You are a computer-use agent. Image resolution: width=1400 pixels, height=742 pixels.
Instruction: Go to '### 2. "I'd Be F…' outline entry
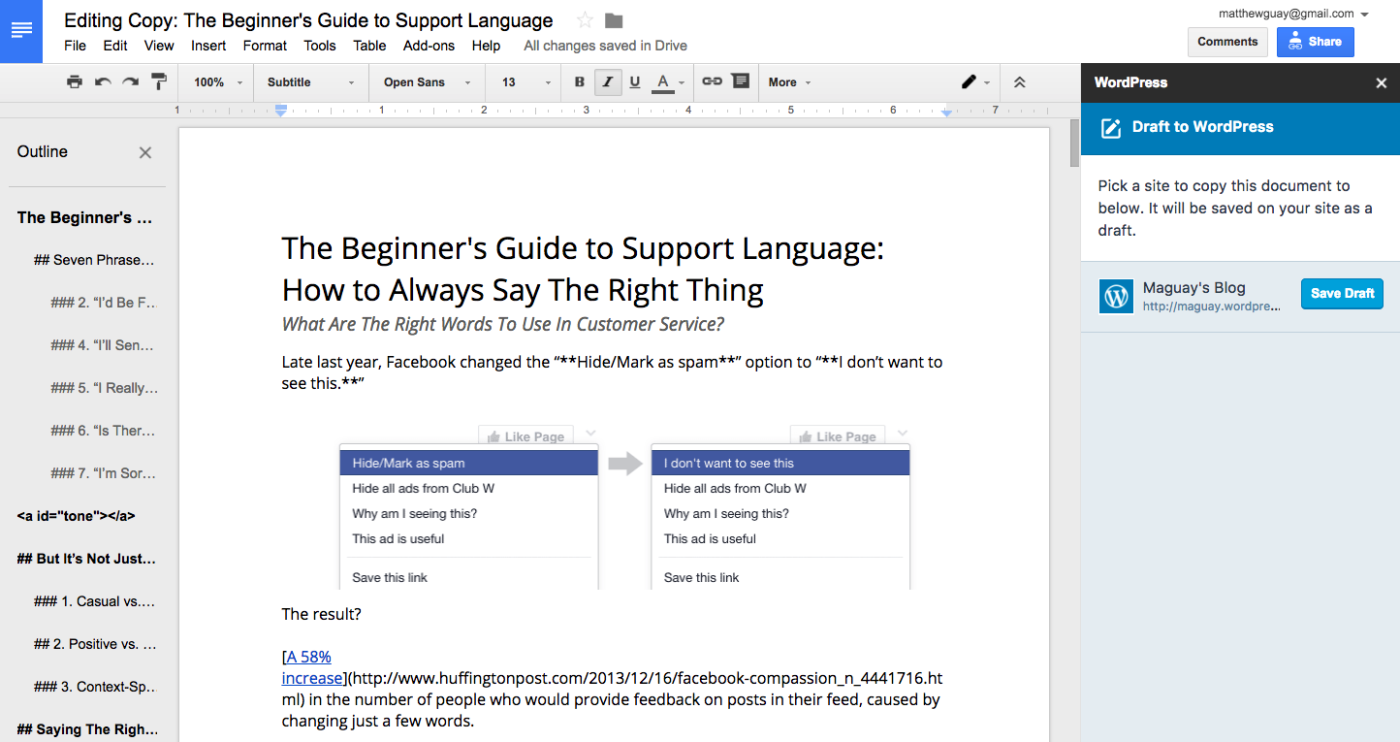pyautogui.click(x=104, y=303)
